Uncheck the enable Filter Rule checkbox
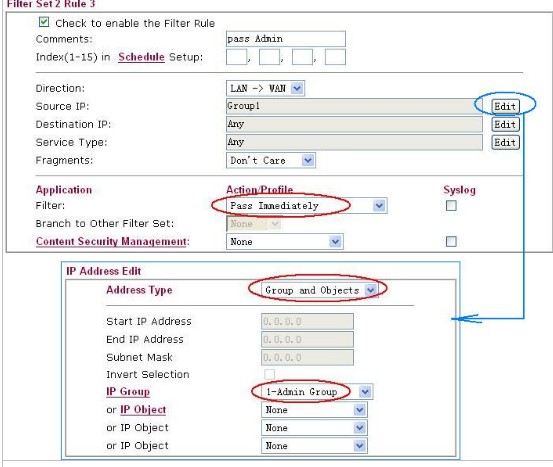 (44, 22)
